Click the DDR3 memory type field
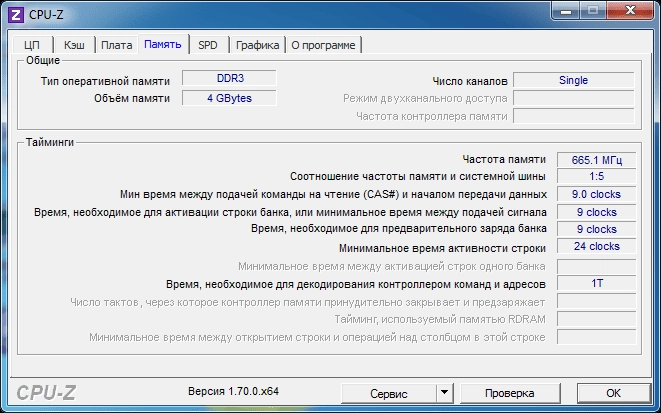 (x=229, y=78)
